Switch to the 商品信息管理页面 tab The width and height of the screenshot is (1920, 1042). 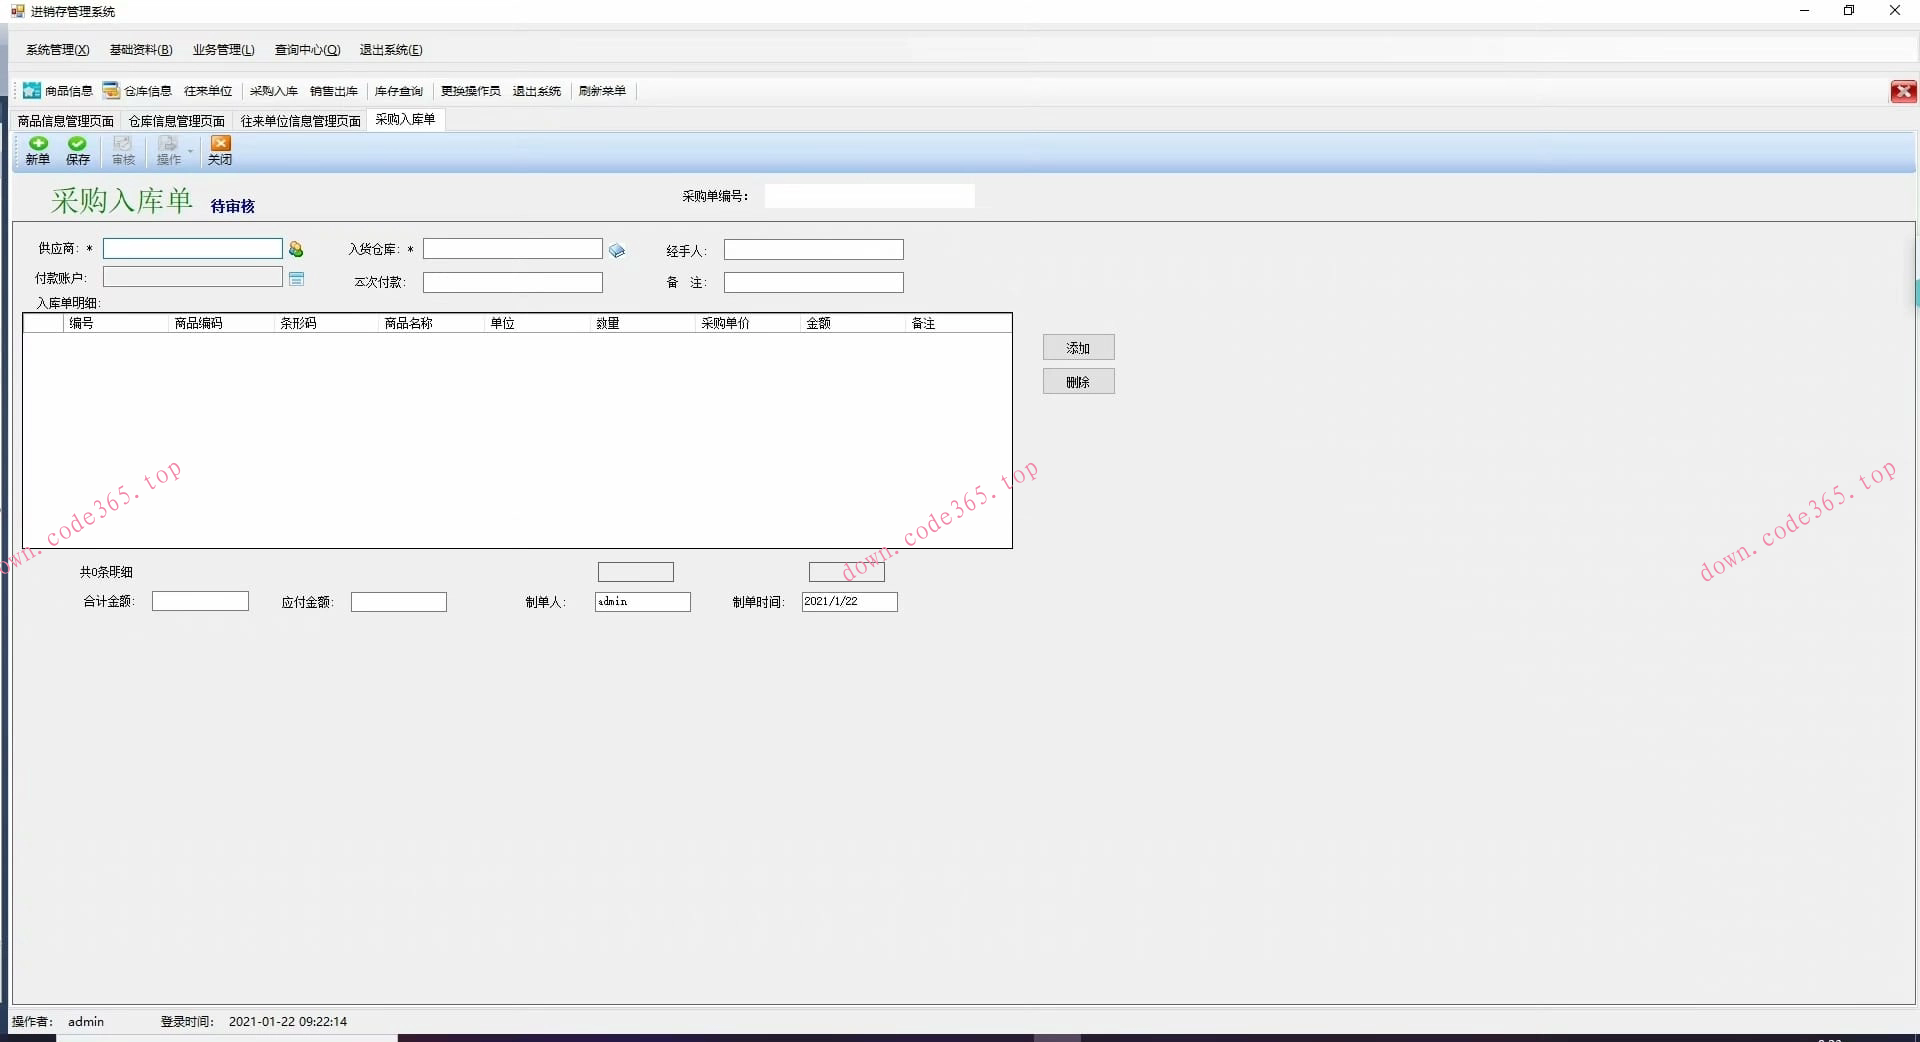tap(66, 121)
